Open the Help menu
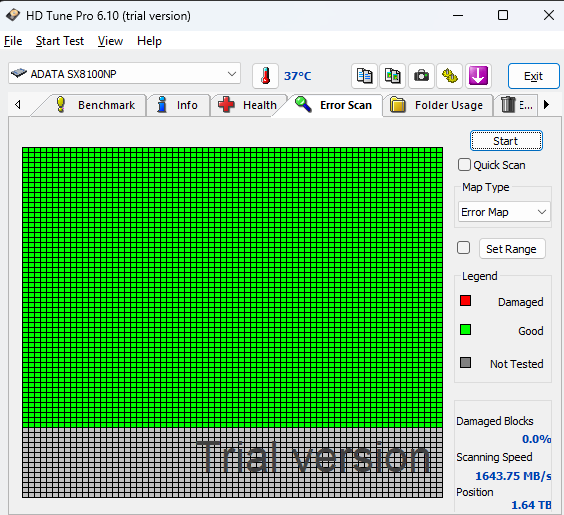The height and width of the screenshot is (515, 564). click(x=149, y=41)
